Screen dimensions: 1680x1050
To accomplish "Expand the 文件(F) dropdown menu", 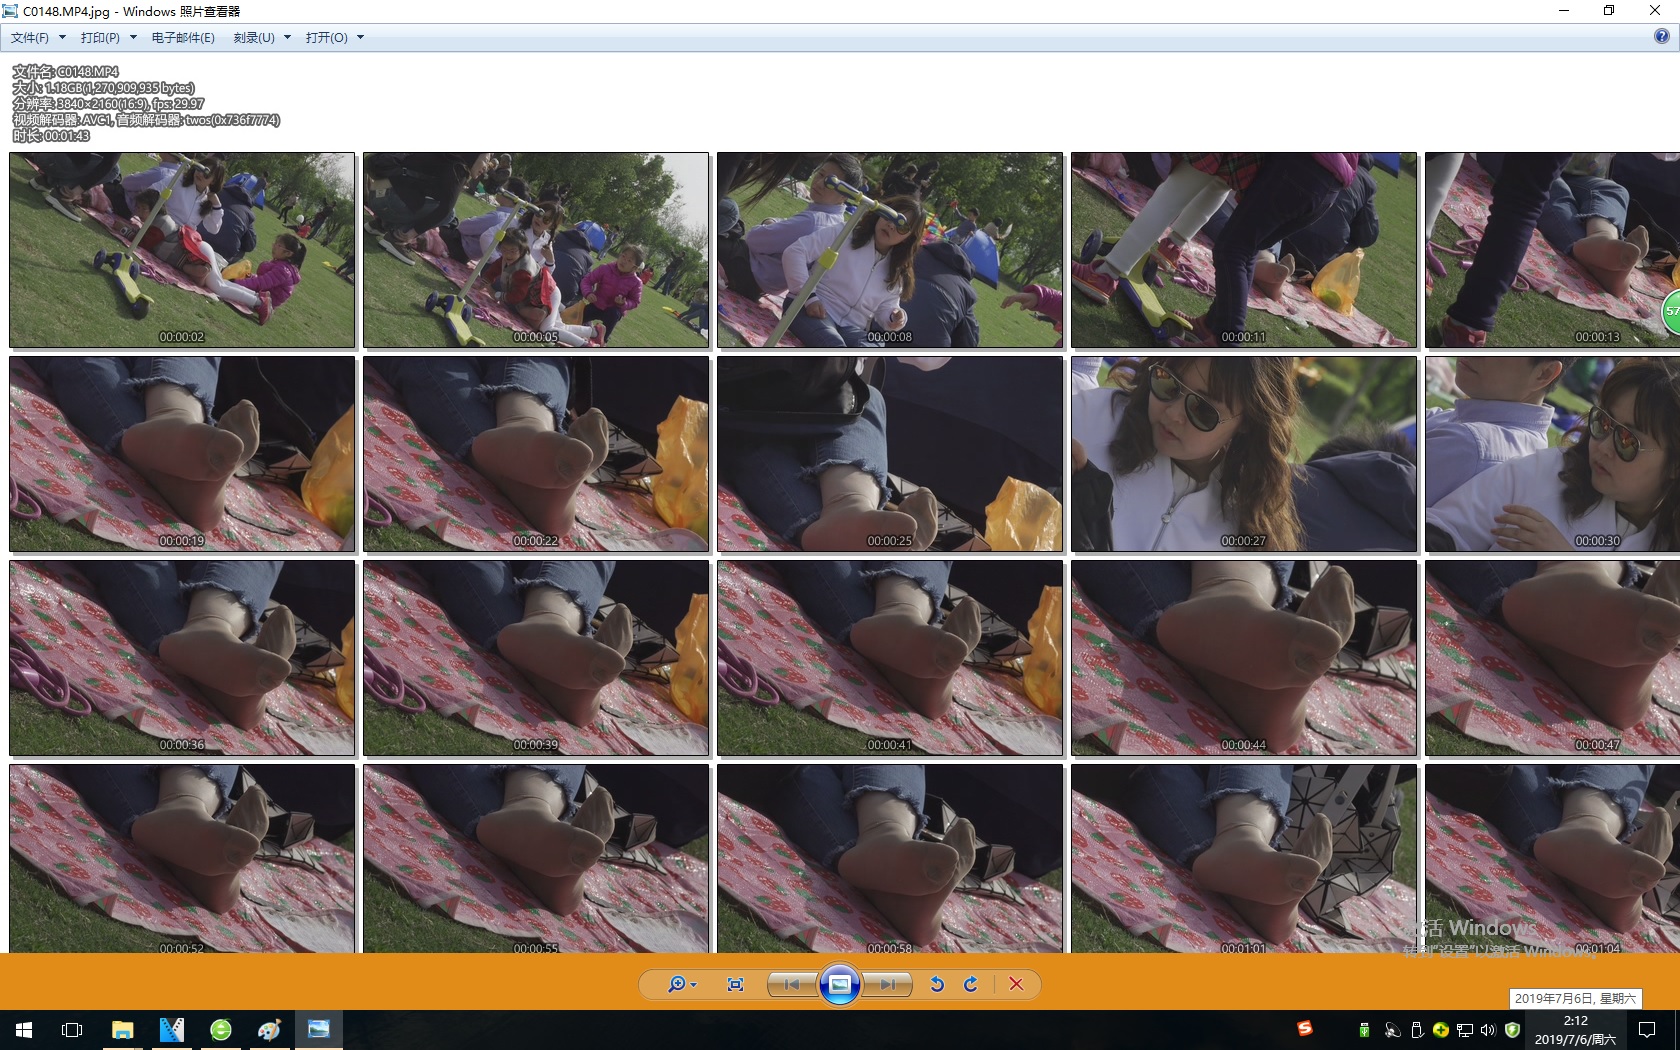I will point(38,37).
